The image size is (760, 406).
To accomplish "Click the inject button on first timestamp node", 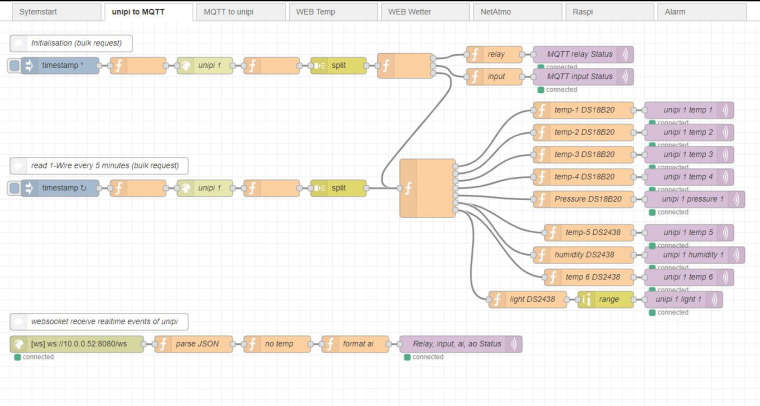I will click(14, 66).
